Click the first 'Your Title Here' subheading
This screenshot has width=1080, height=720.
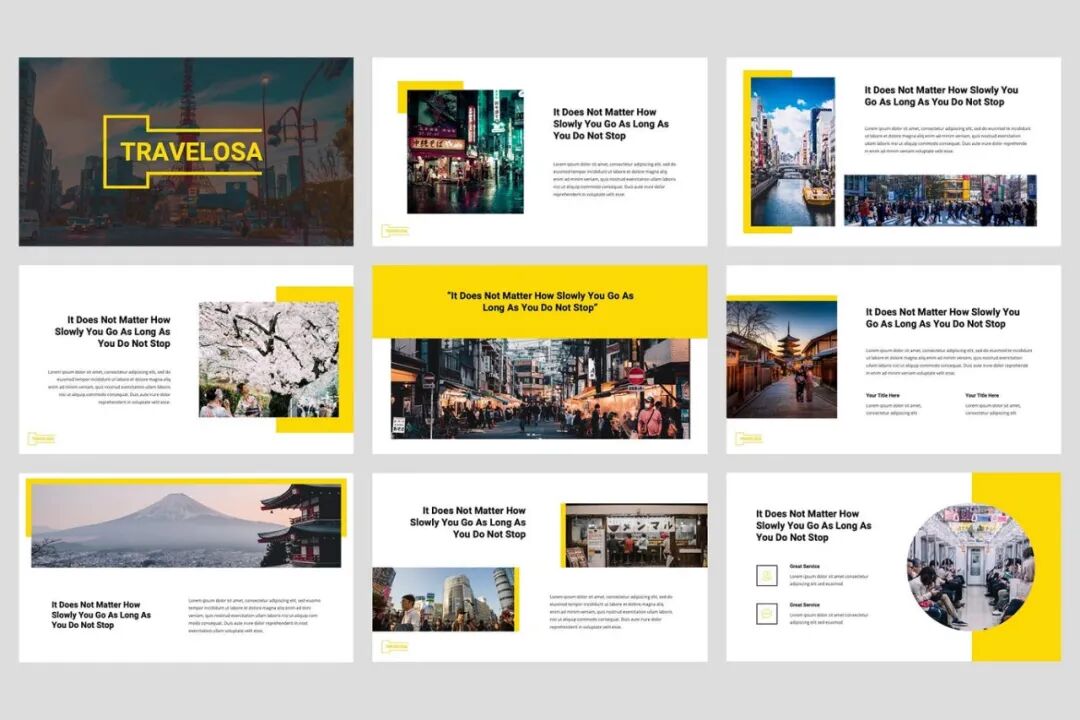coord(882,395)
